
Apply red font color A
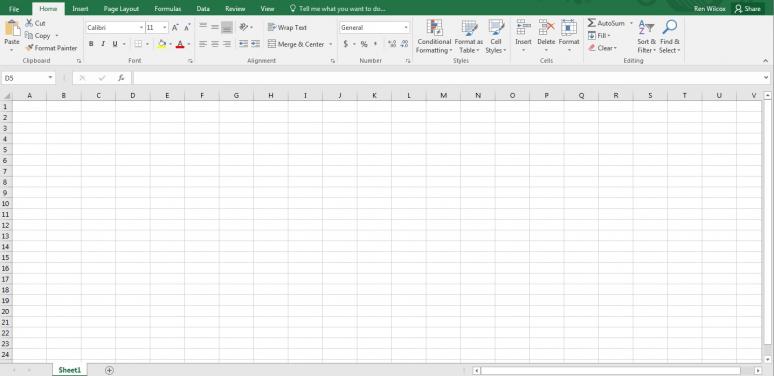pyautogui.click(x=180, y=44)
